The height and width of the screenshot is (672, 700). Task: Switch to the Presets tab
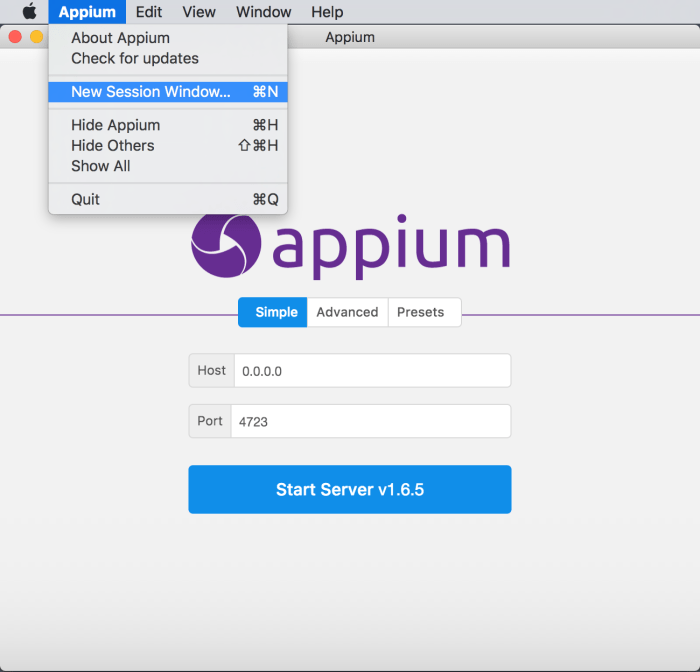coord(424,312)
